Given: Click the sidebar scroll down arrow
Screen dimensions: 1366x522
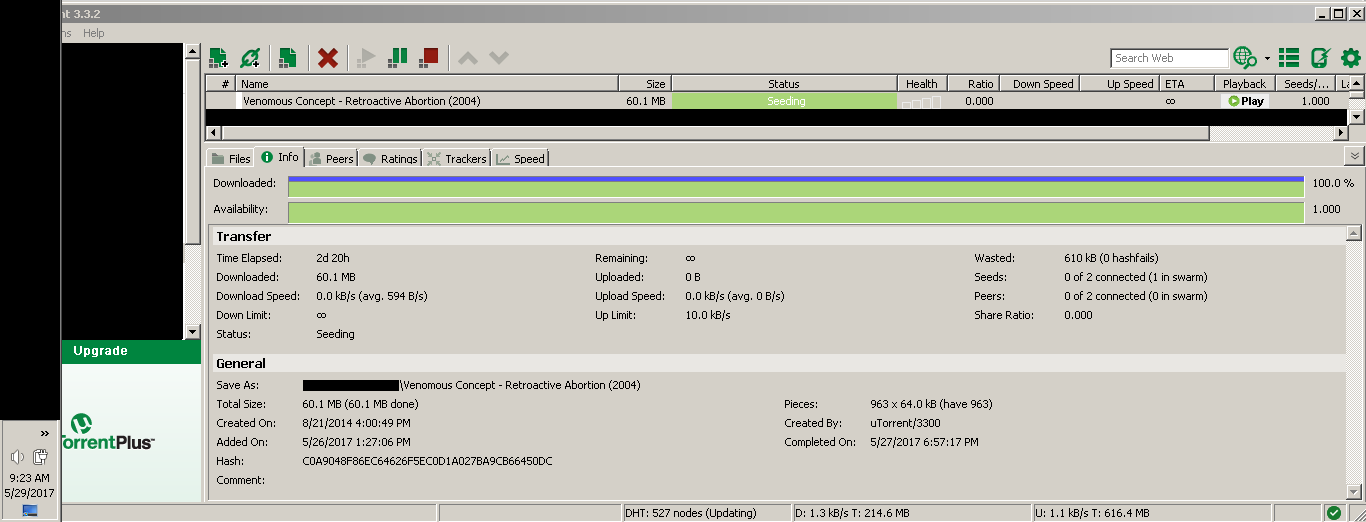Looking at the screenshot, I should [x=193, y=332].
